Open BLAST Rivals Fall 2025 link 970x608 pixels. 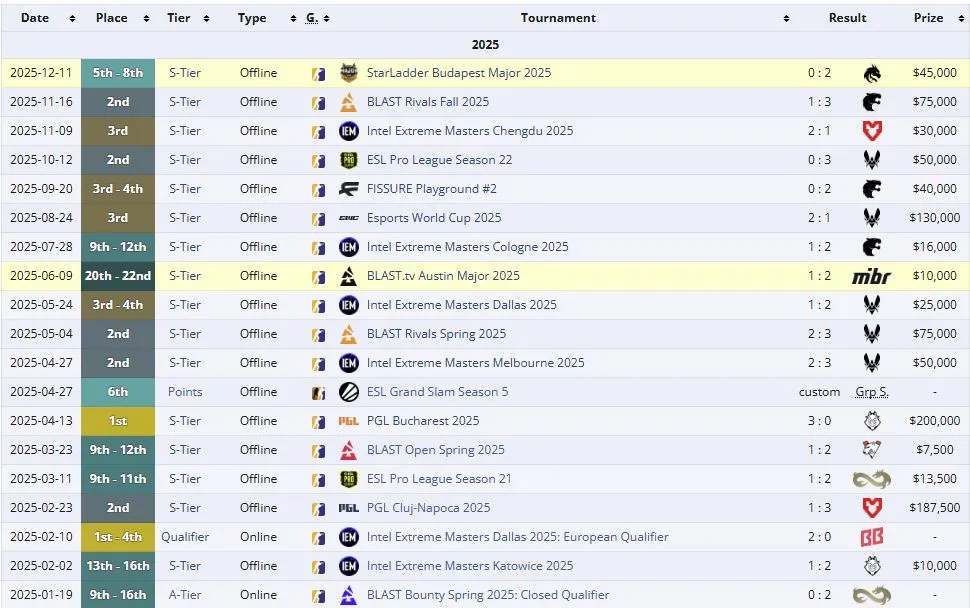point(427,102)
